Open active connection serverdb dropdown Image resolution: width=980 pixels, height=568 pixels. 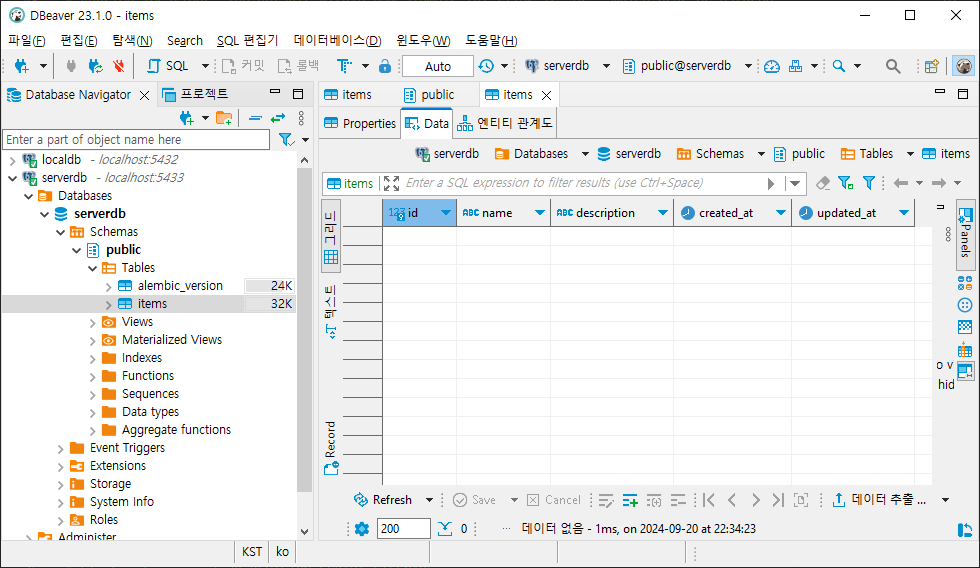[606, 66]
